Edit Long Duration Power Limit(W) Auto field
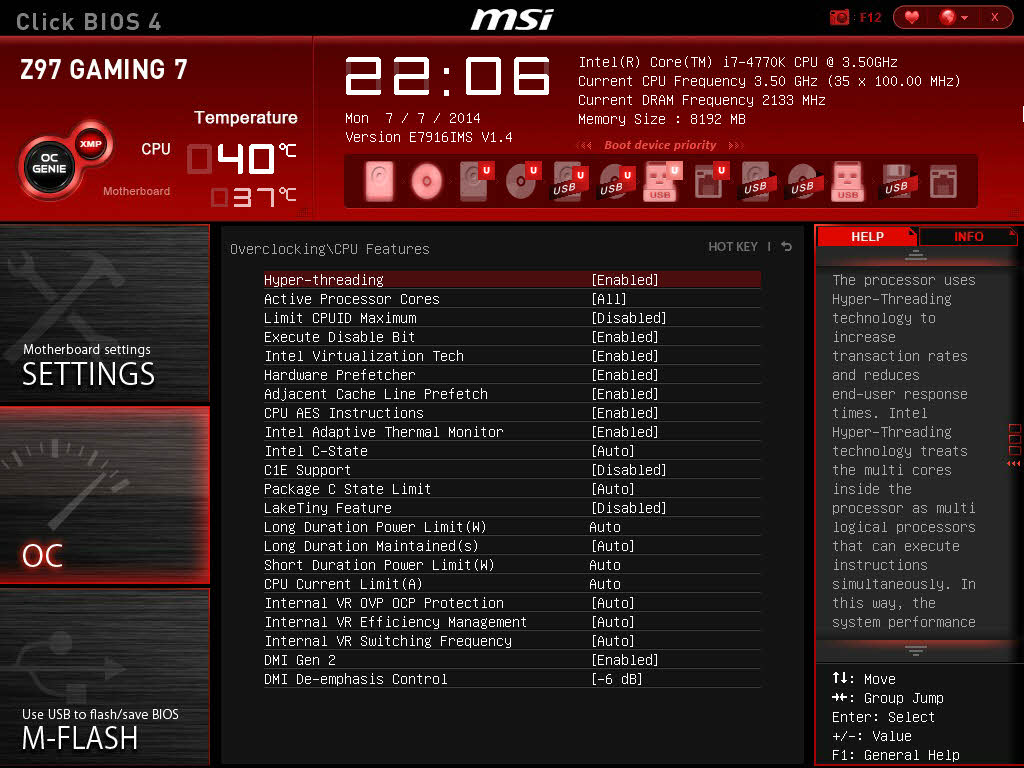1024x768 pixels. pos(605,527)
